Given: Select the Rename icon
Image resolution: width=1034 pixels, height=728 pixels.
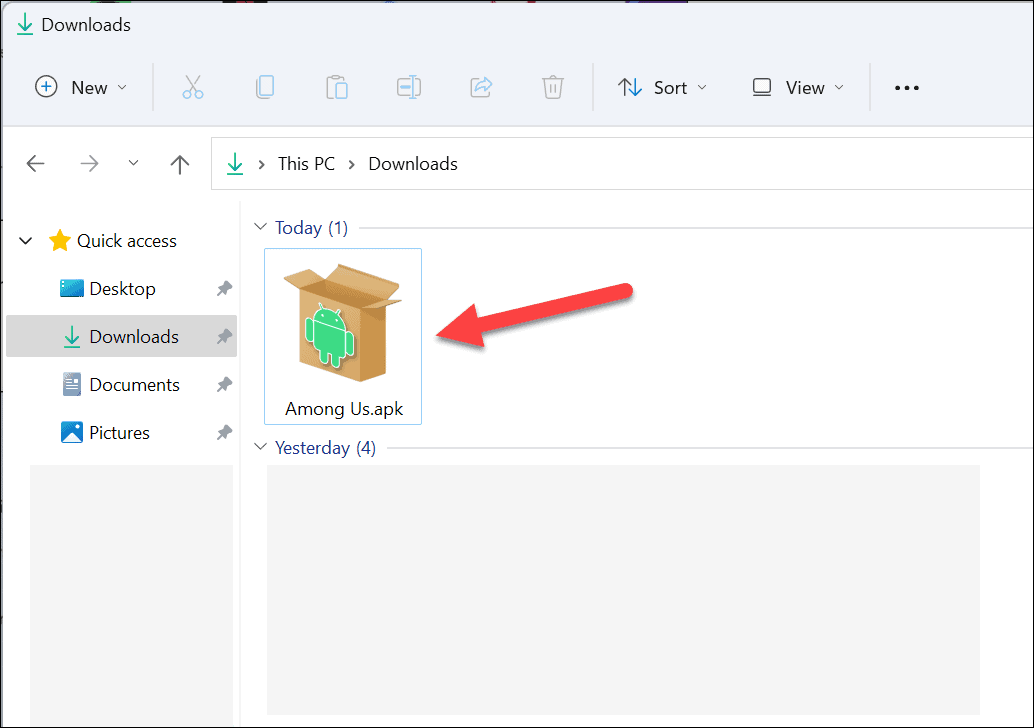Looking at the screenshot, I should coord(409,87).
